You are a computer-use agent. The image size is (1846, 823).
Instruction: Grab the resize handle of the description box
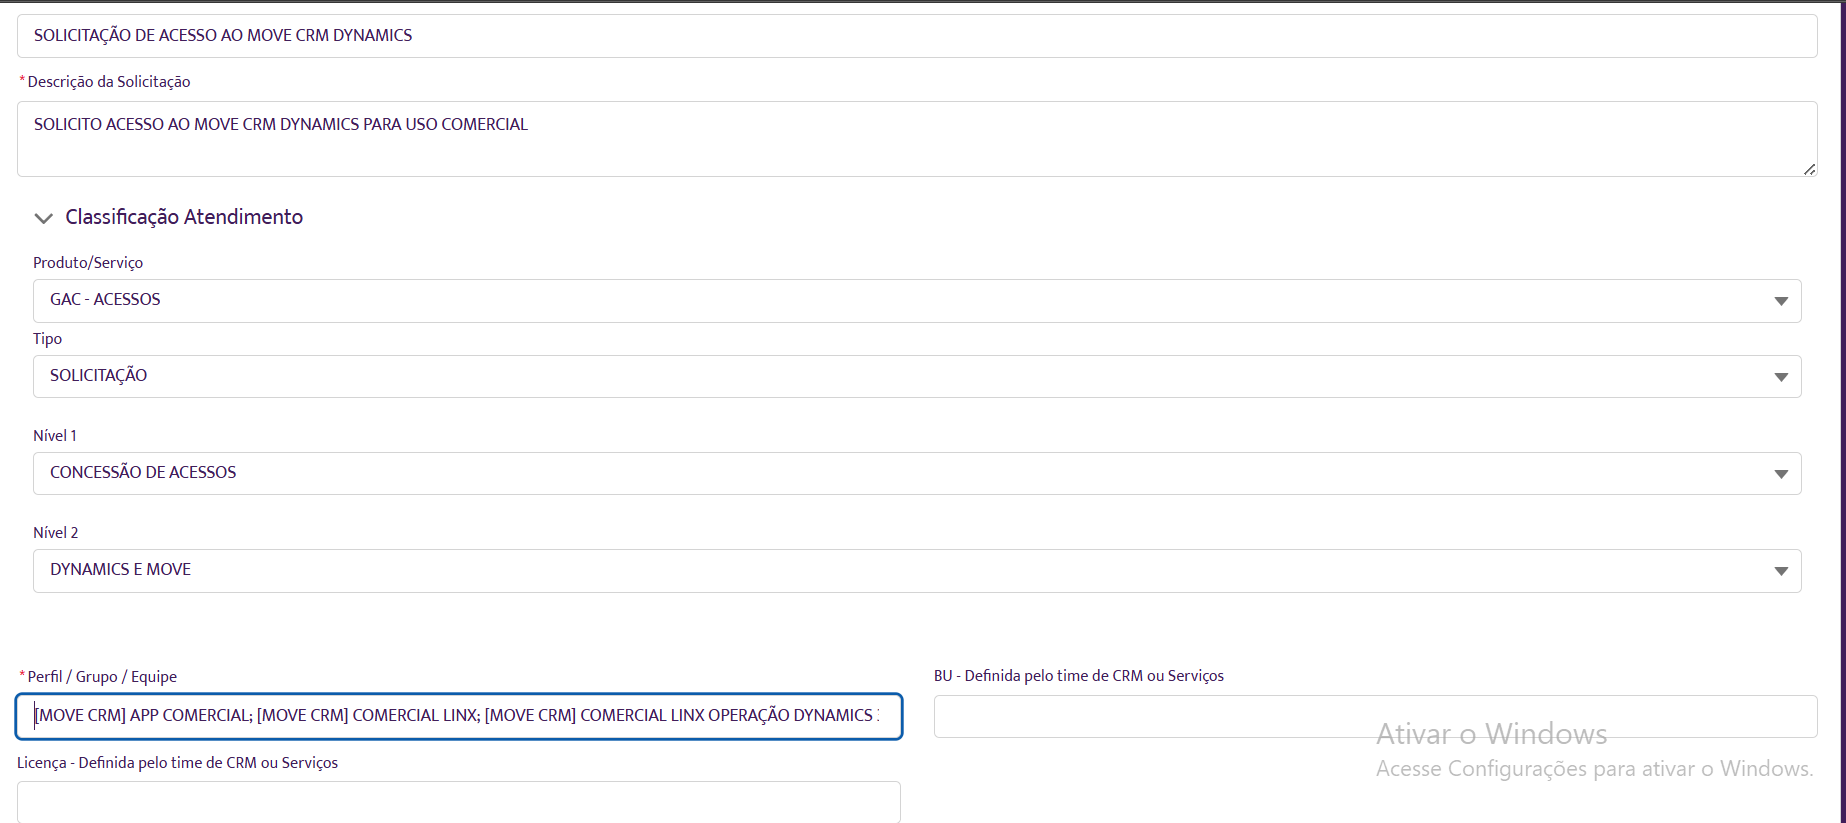[x=1809, y=169]
